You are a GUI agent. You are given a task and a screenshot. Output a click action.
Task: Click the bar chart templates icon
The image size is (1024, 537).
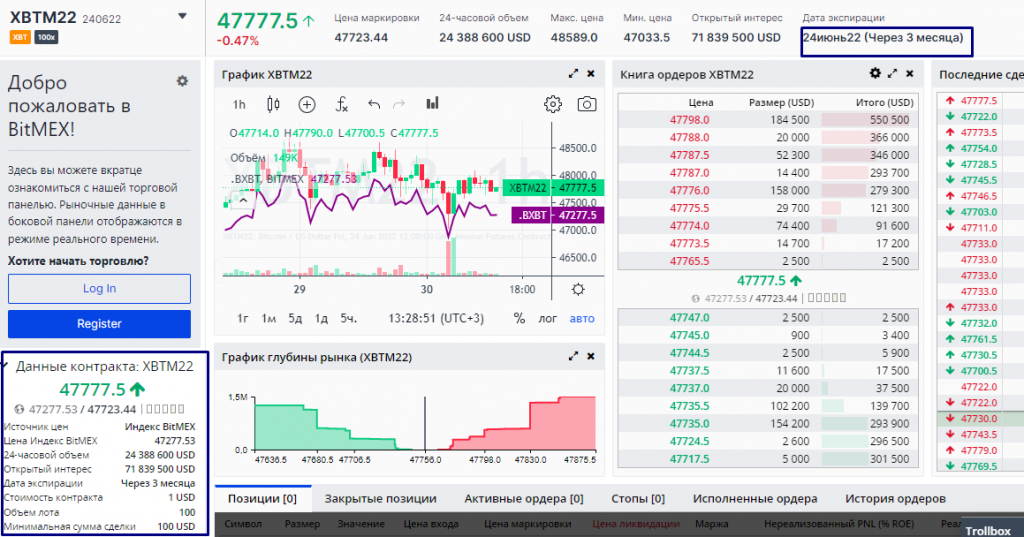click(x=432, y=103)
